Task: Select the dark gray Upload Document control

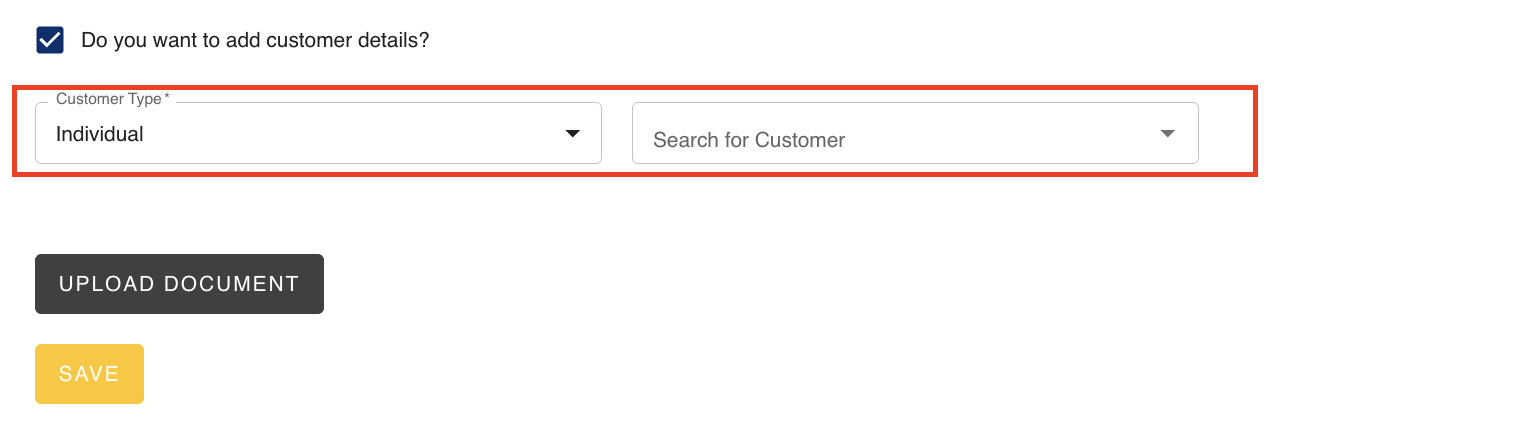Action: pos(179,284)
